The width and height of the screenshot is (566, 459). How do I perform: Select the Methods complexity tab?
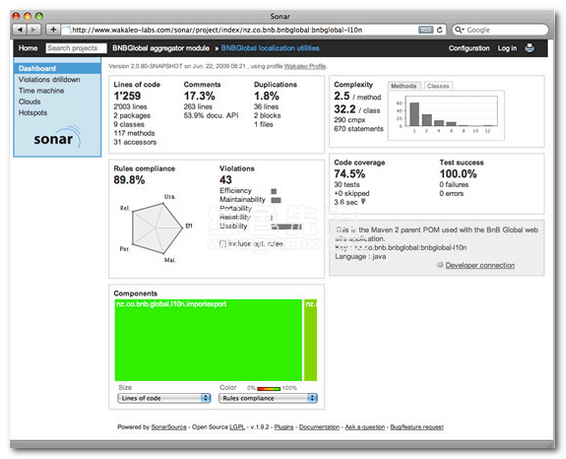pyautogui.click(x=404, y=86)
